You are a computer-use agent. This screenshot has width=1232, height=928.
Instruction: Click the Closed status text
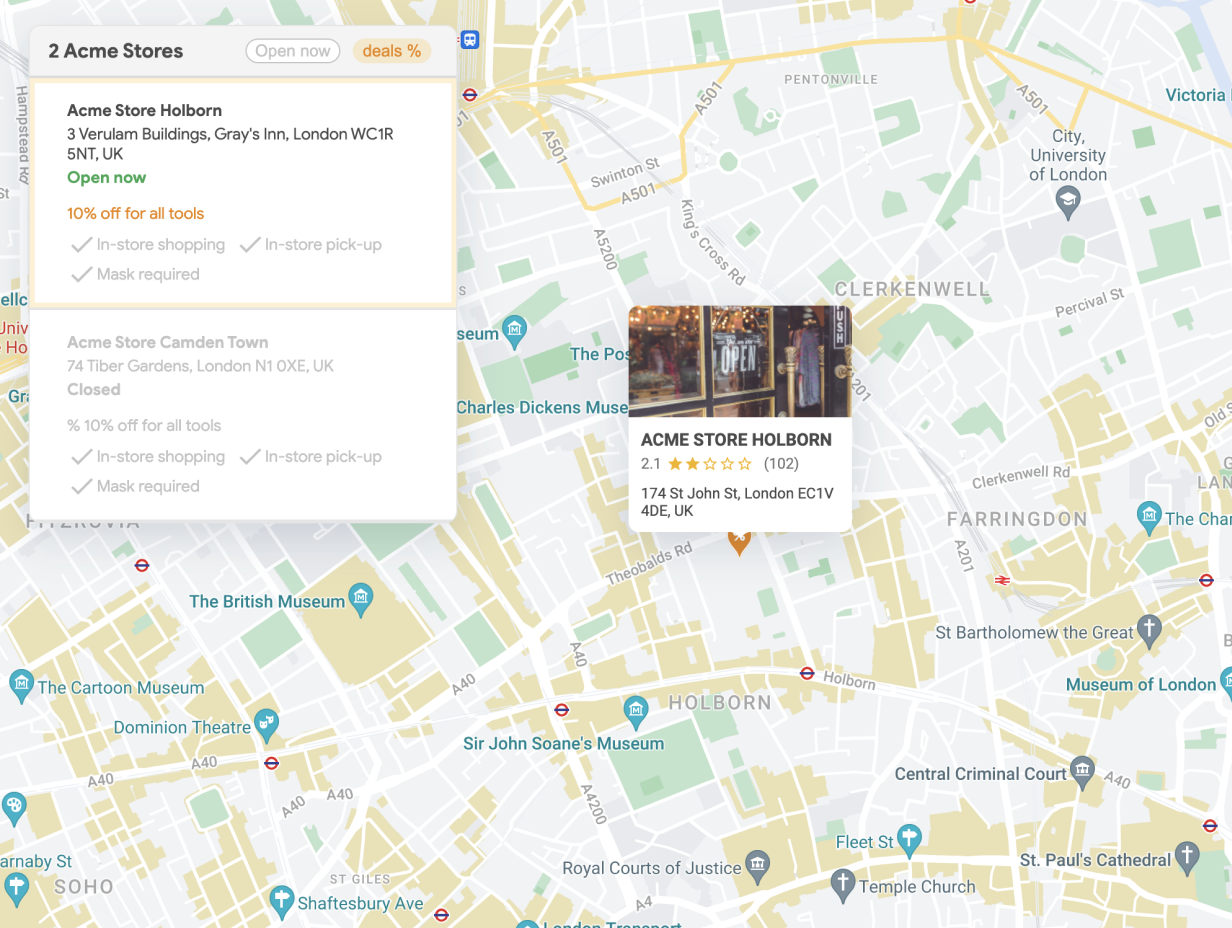pyautogui.click(x=93, y=390)
